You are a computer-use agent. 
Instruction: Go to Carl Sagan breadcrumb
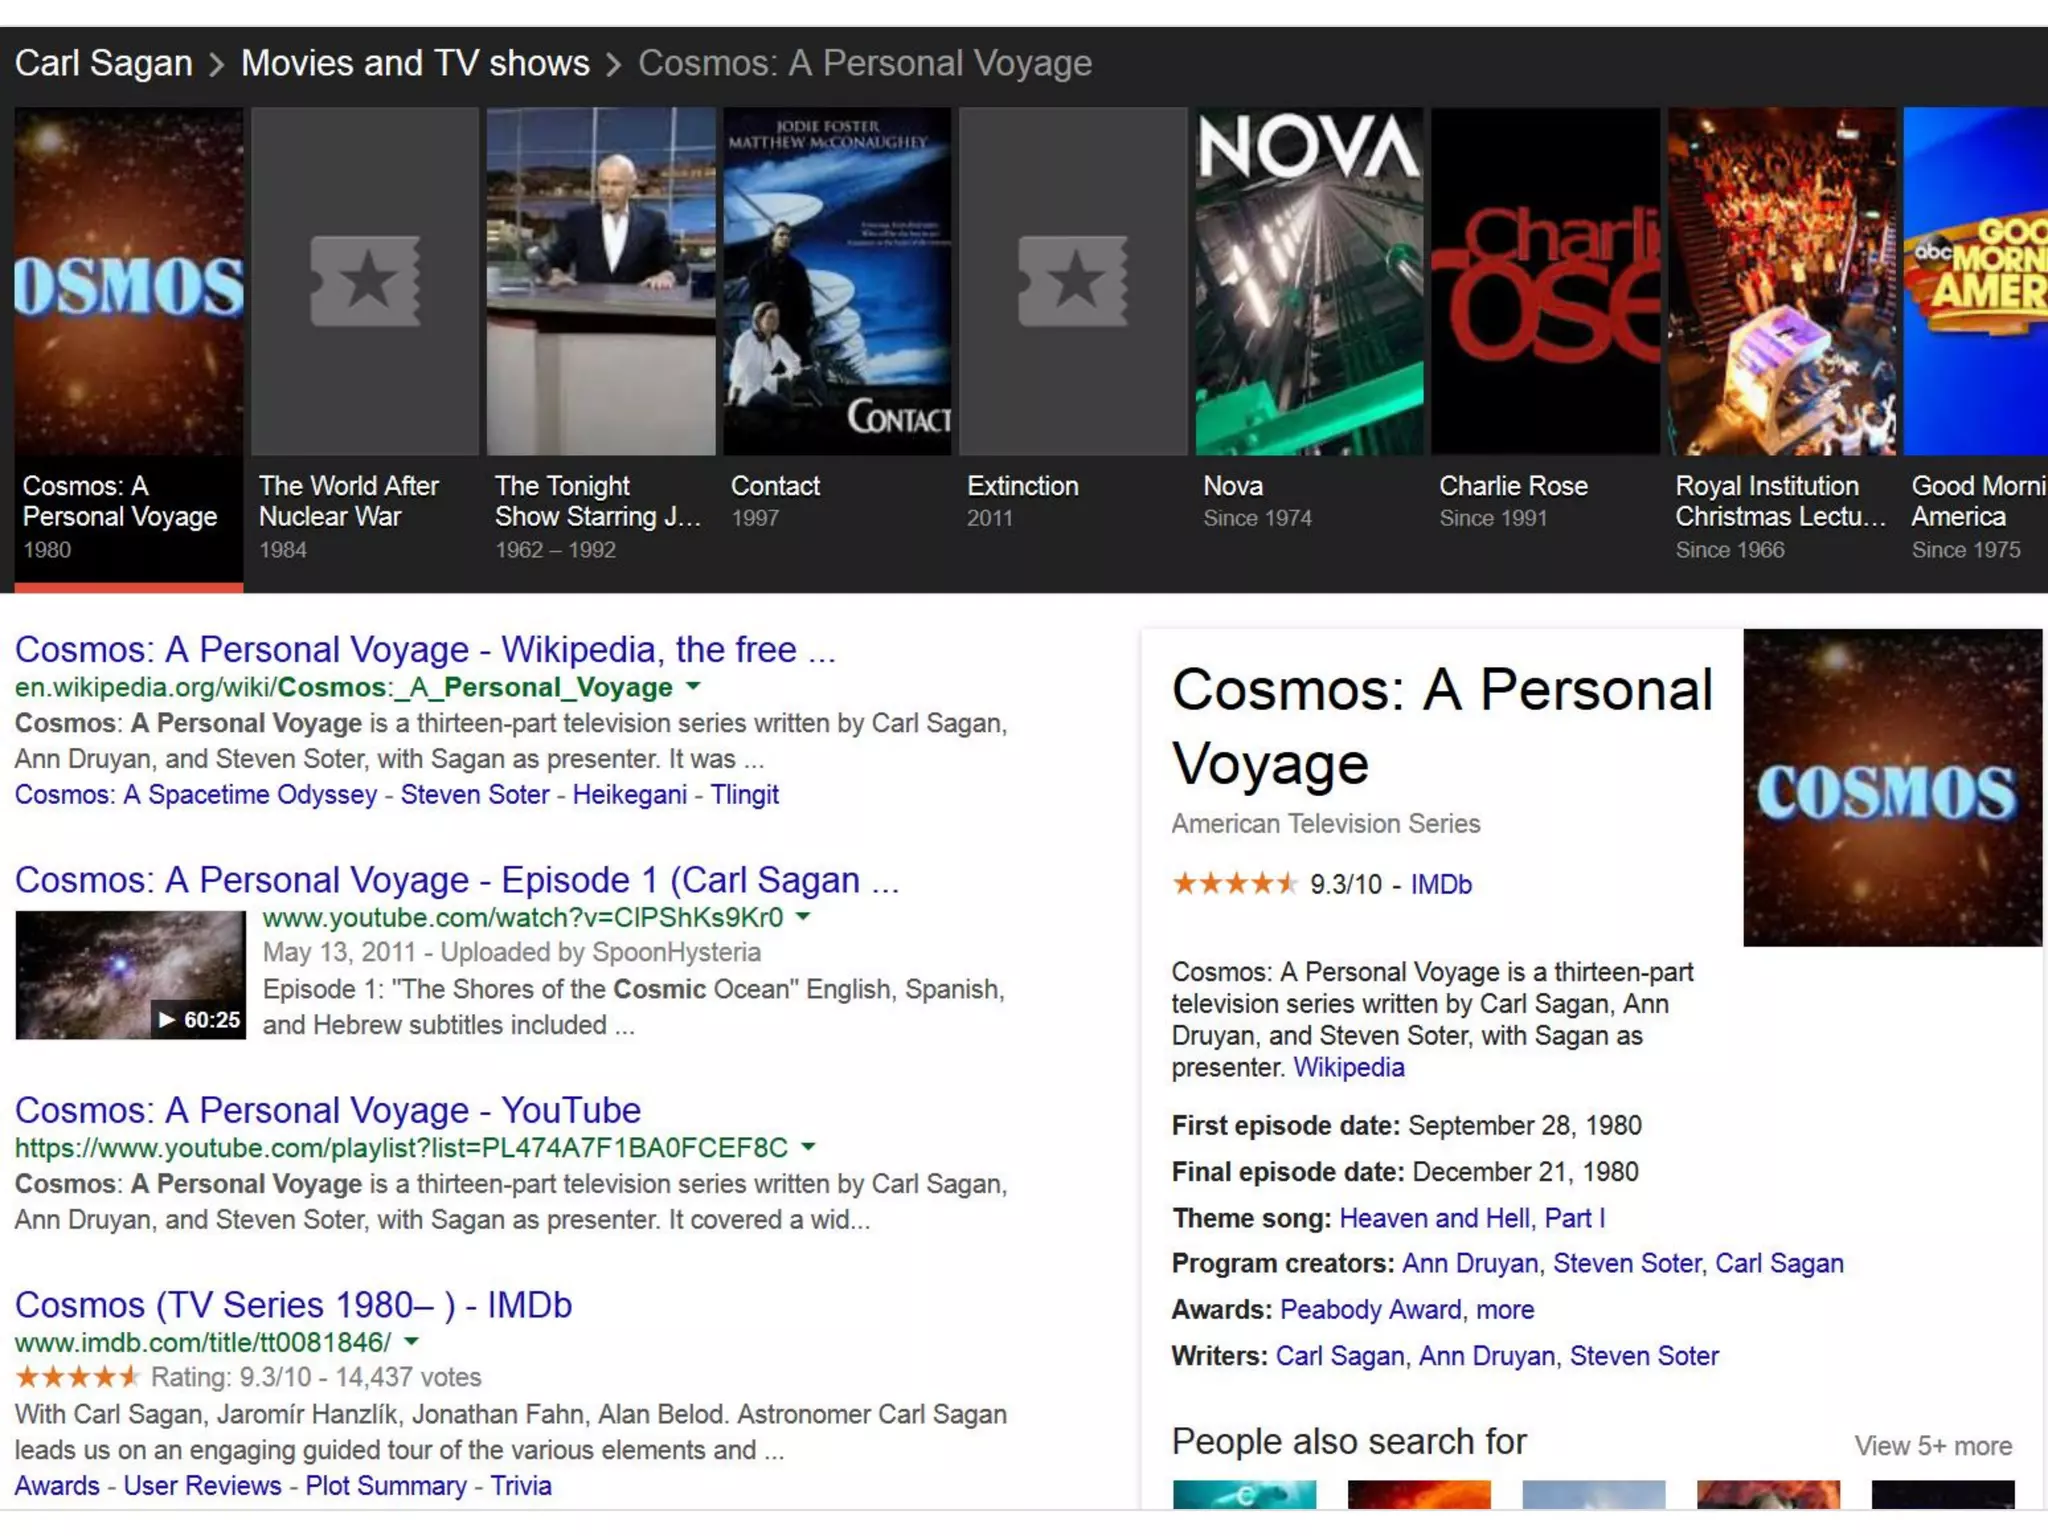(x=103, y=63)
